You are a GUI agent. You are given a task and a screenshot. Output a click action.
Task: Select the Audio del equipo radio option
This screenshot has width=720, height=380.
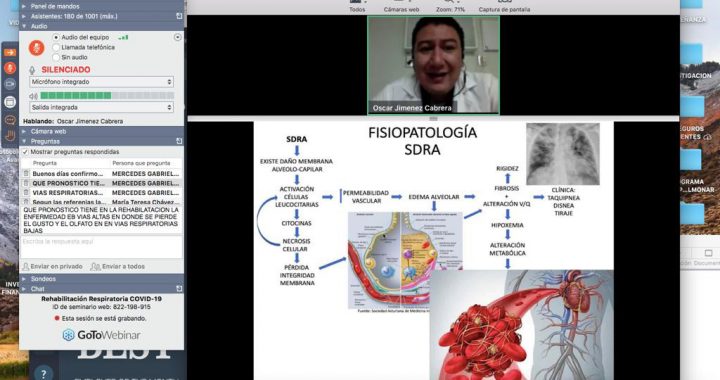[x=56, y=37]
